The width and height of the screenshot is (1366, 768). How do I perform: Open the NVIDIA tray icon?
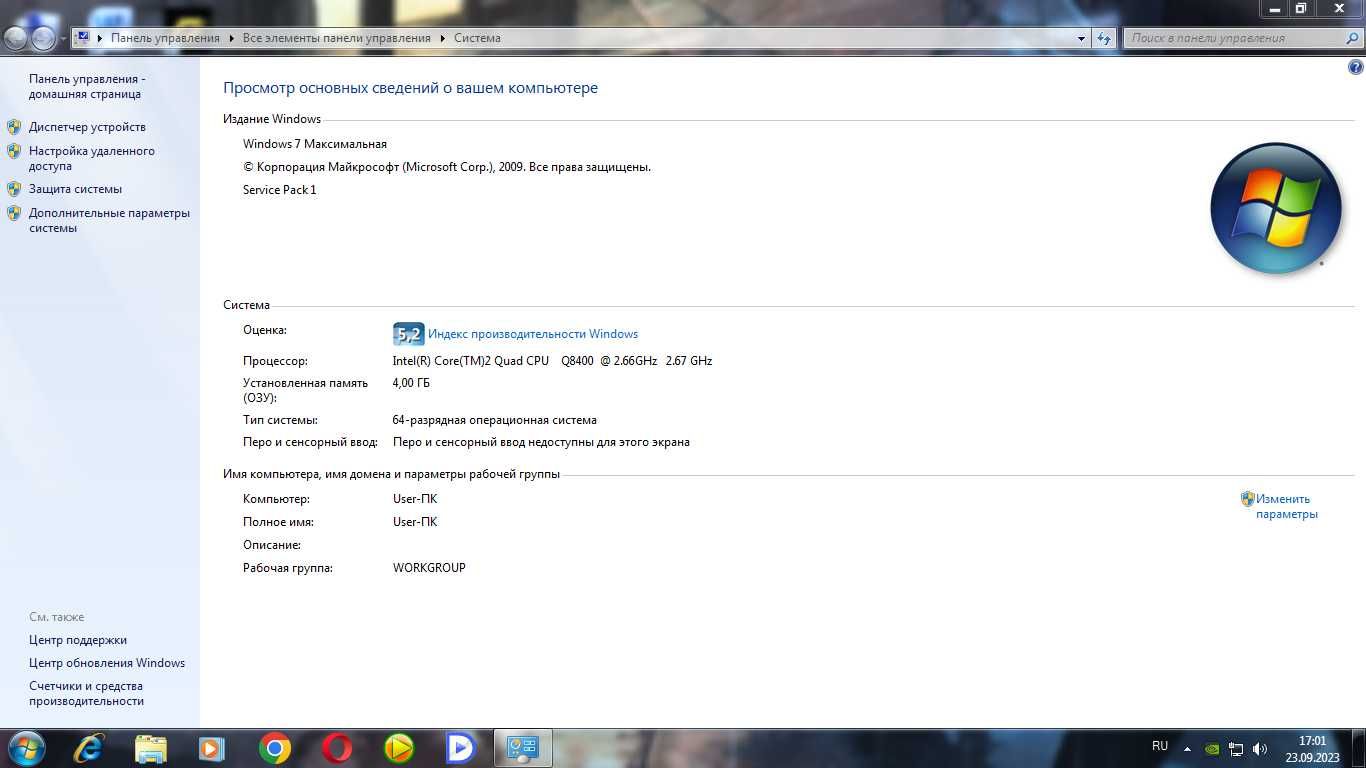click(1211, 748)
